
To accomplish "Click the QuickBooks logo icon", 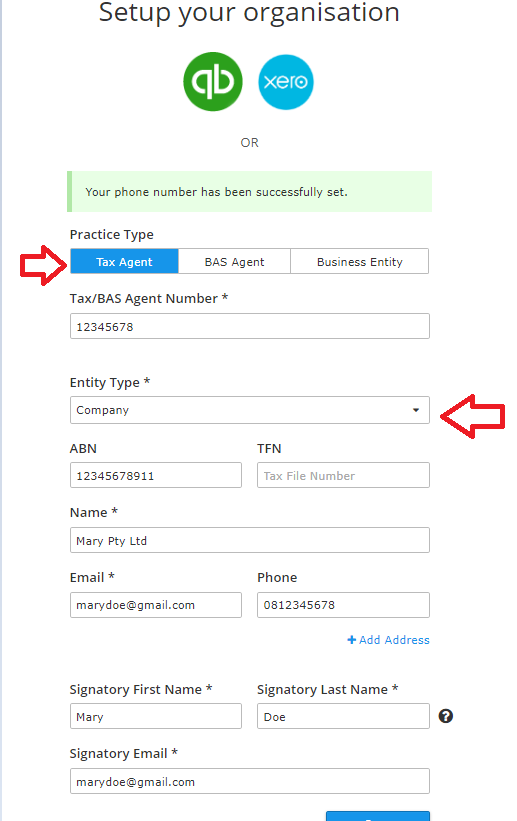I will (213, 82).
